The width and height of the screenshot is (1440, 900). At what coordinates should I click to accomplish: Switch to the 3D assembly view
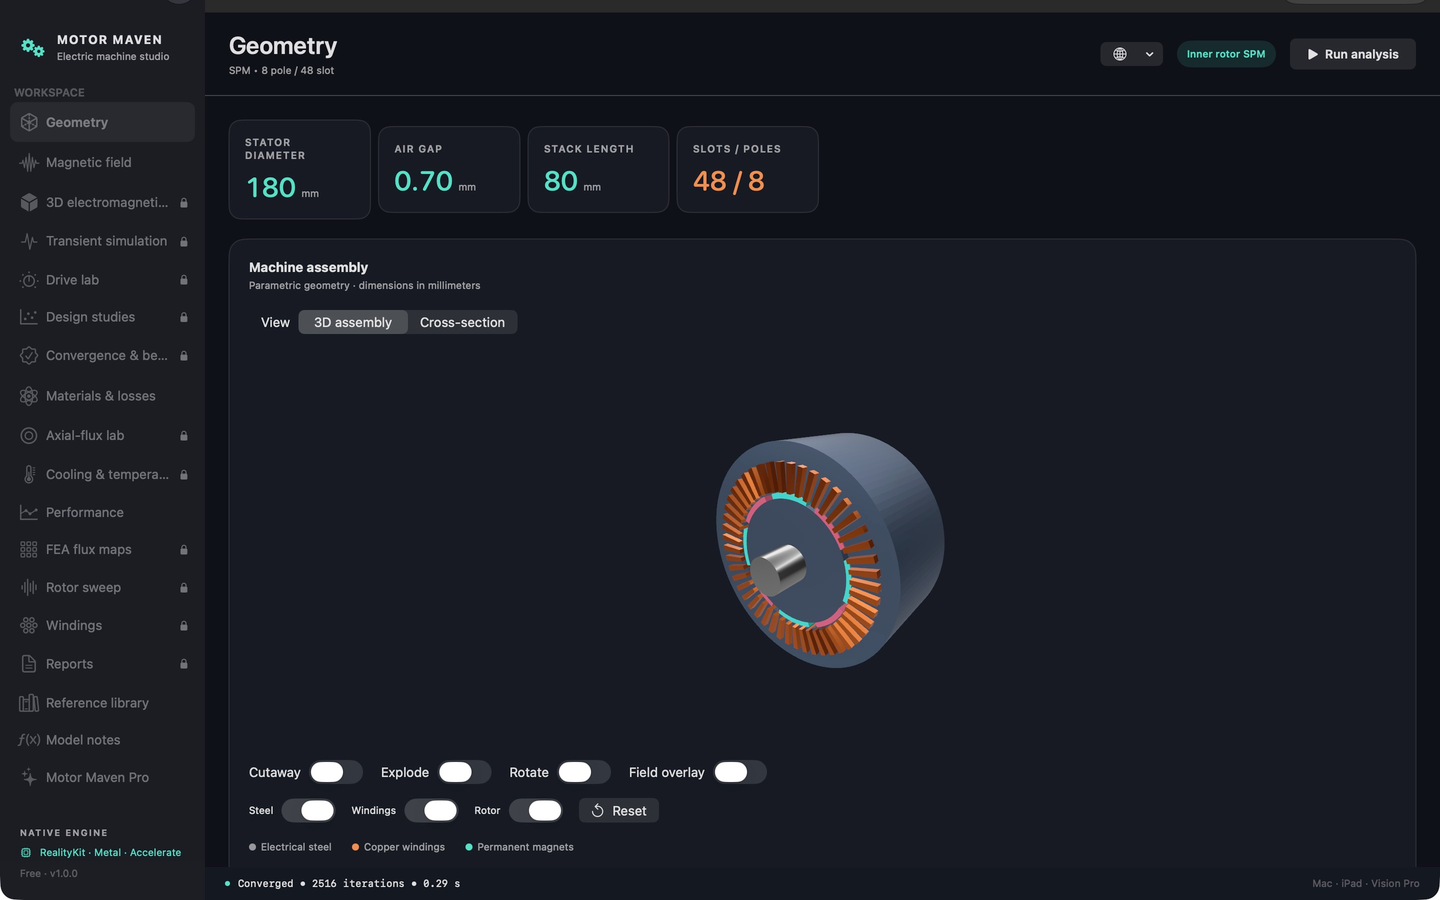pyautogui.click(x=353, y=322)
